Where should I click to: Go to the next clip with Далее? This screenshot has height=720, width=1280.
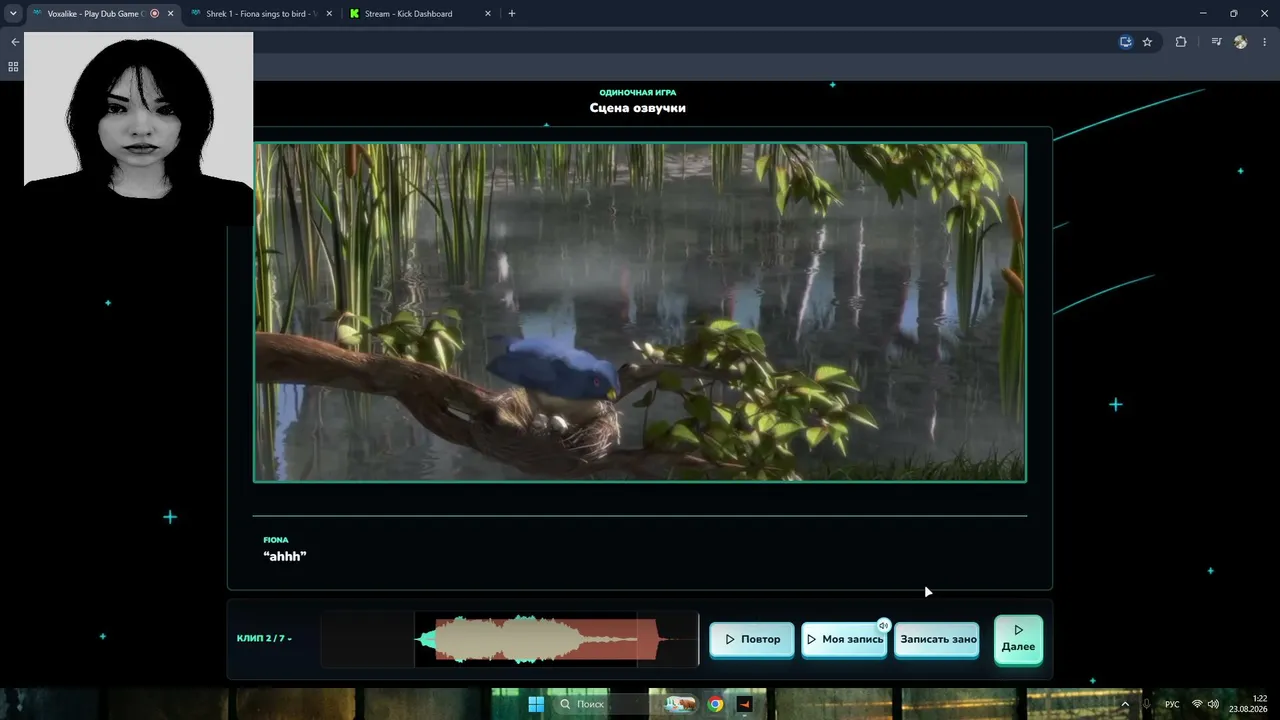pyautogui.click(x=1018, y=639)
